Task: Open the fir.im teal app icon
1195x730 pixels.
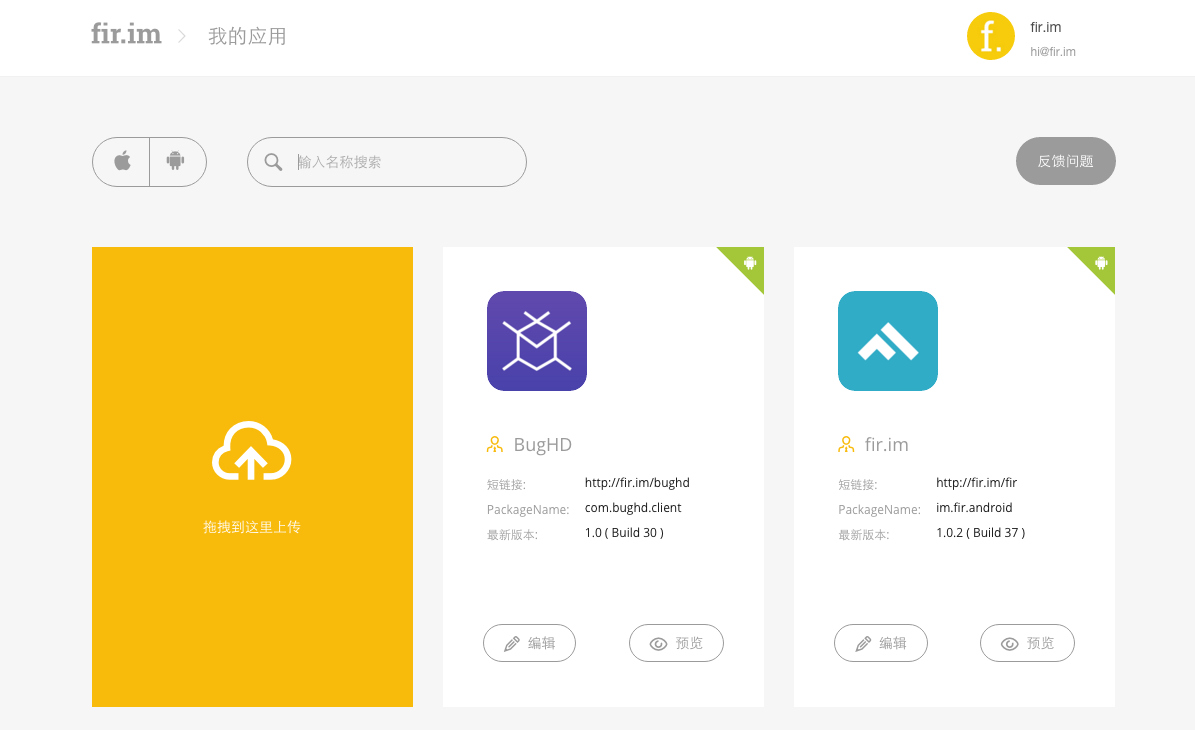Action: coord(888,341)
